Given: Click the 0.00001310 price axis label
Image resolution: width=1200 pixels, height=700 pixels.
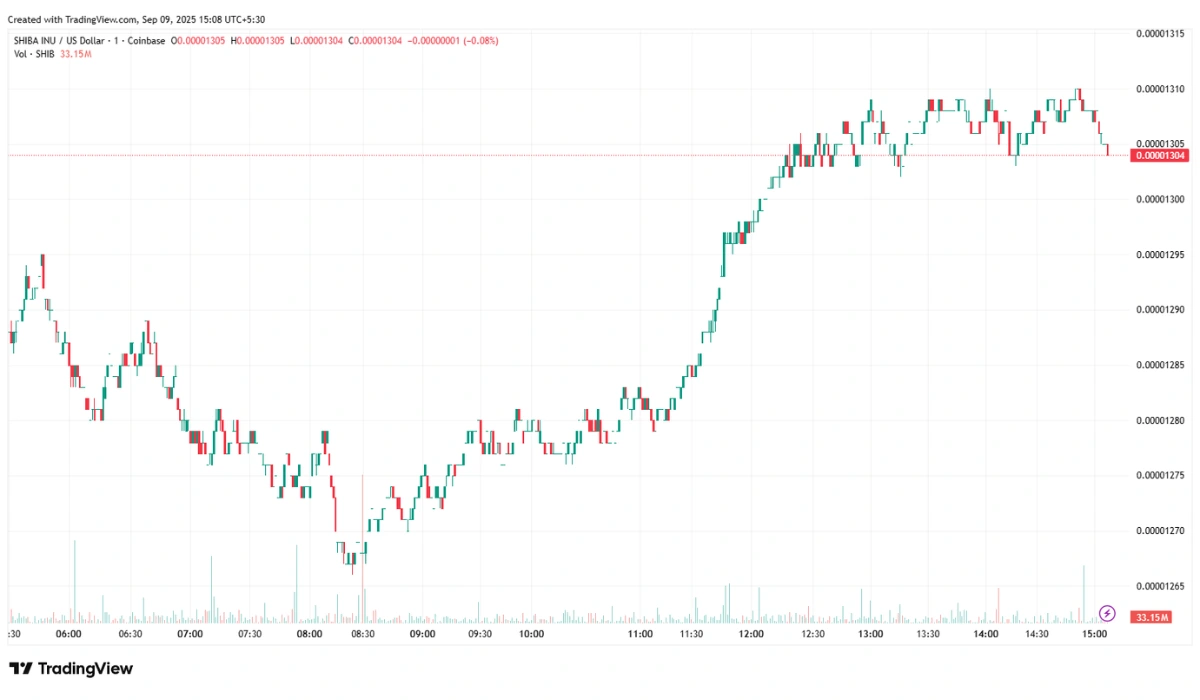Looking at the screenshot, I should pyautogui.click(x=1160, y=89).
